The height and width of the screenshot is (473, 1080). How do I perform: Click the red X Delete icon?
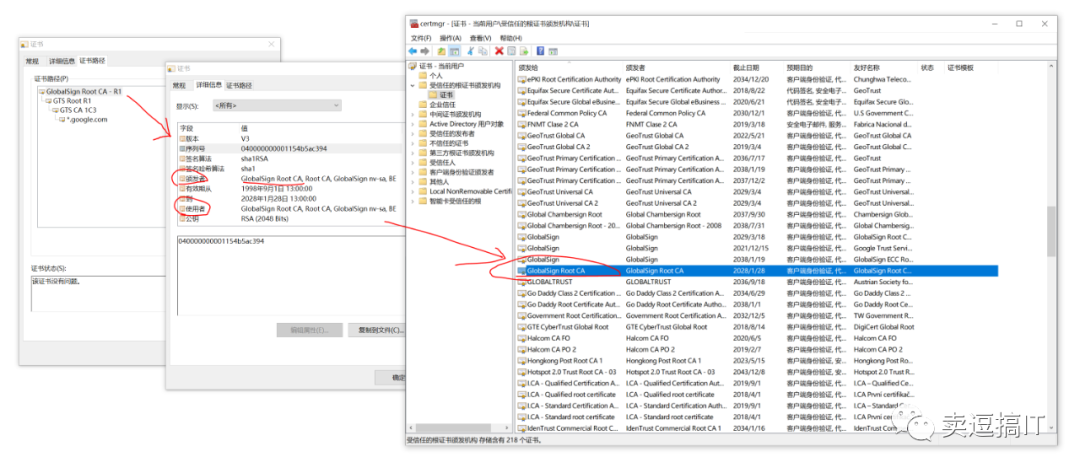(x=499, y=51)
